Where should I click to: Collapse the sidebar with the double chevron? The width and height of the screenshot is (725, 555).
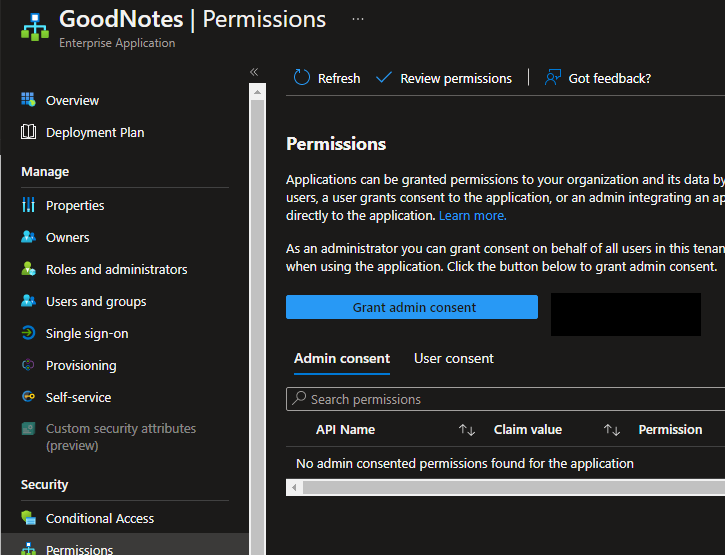tap(254, 72)
